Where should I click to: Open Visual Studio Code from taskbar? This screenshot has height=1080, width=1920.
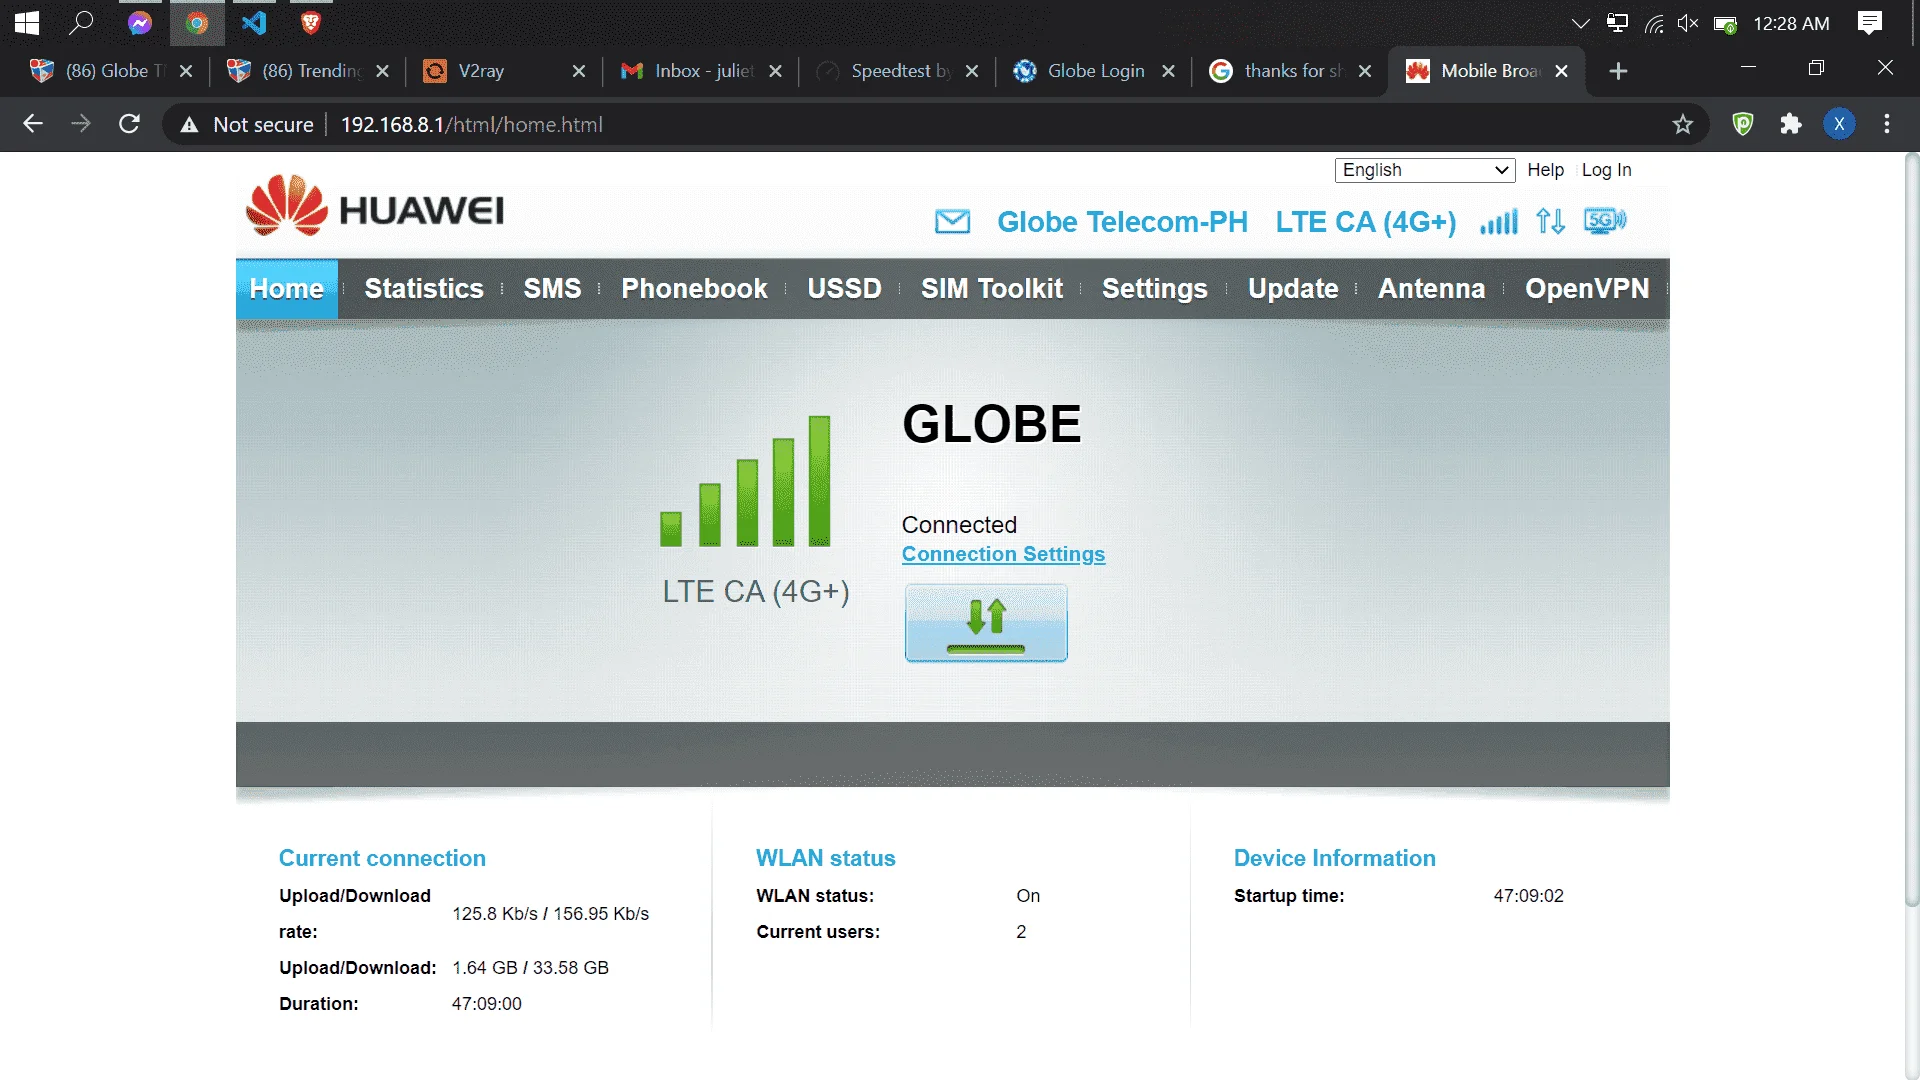pos(254,23)
